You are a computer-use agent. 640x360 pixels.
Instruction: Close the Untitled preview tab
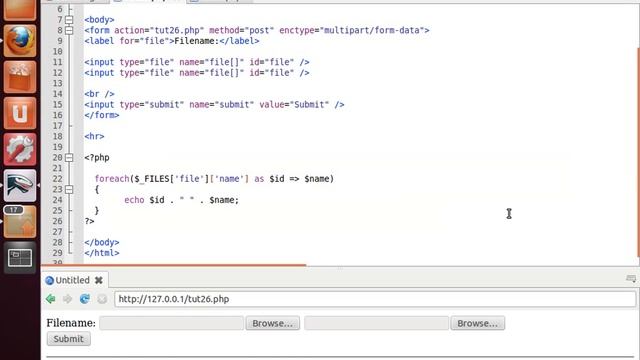click(99, 280)
